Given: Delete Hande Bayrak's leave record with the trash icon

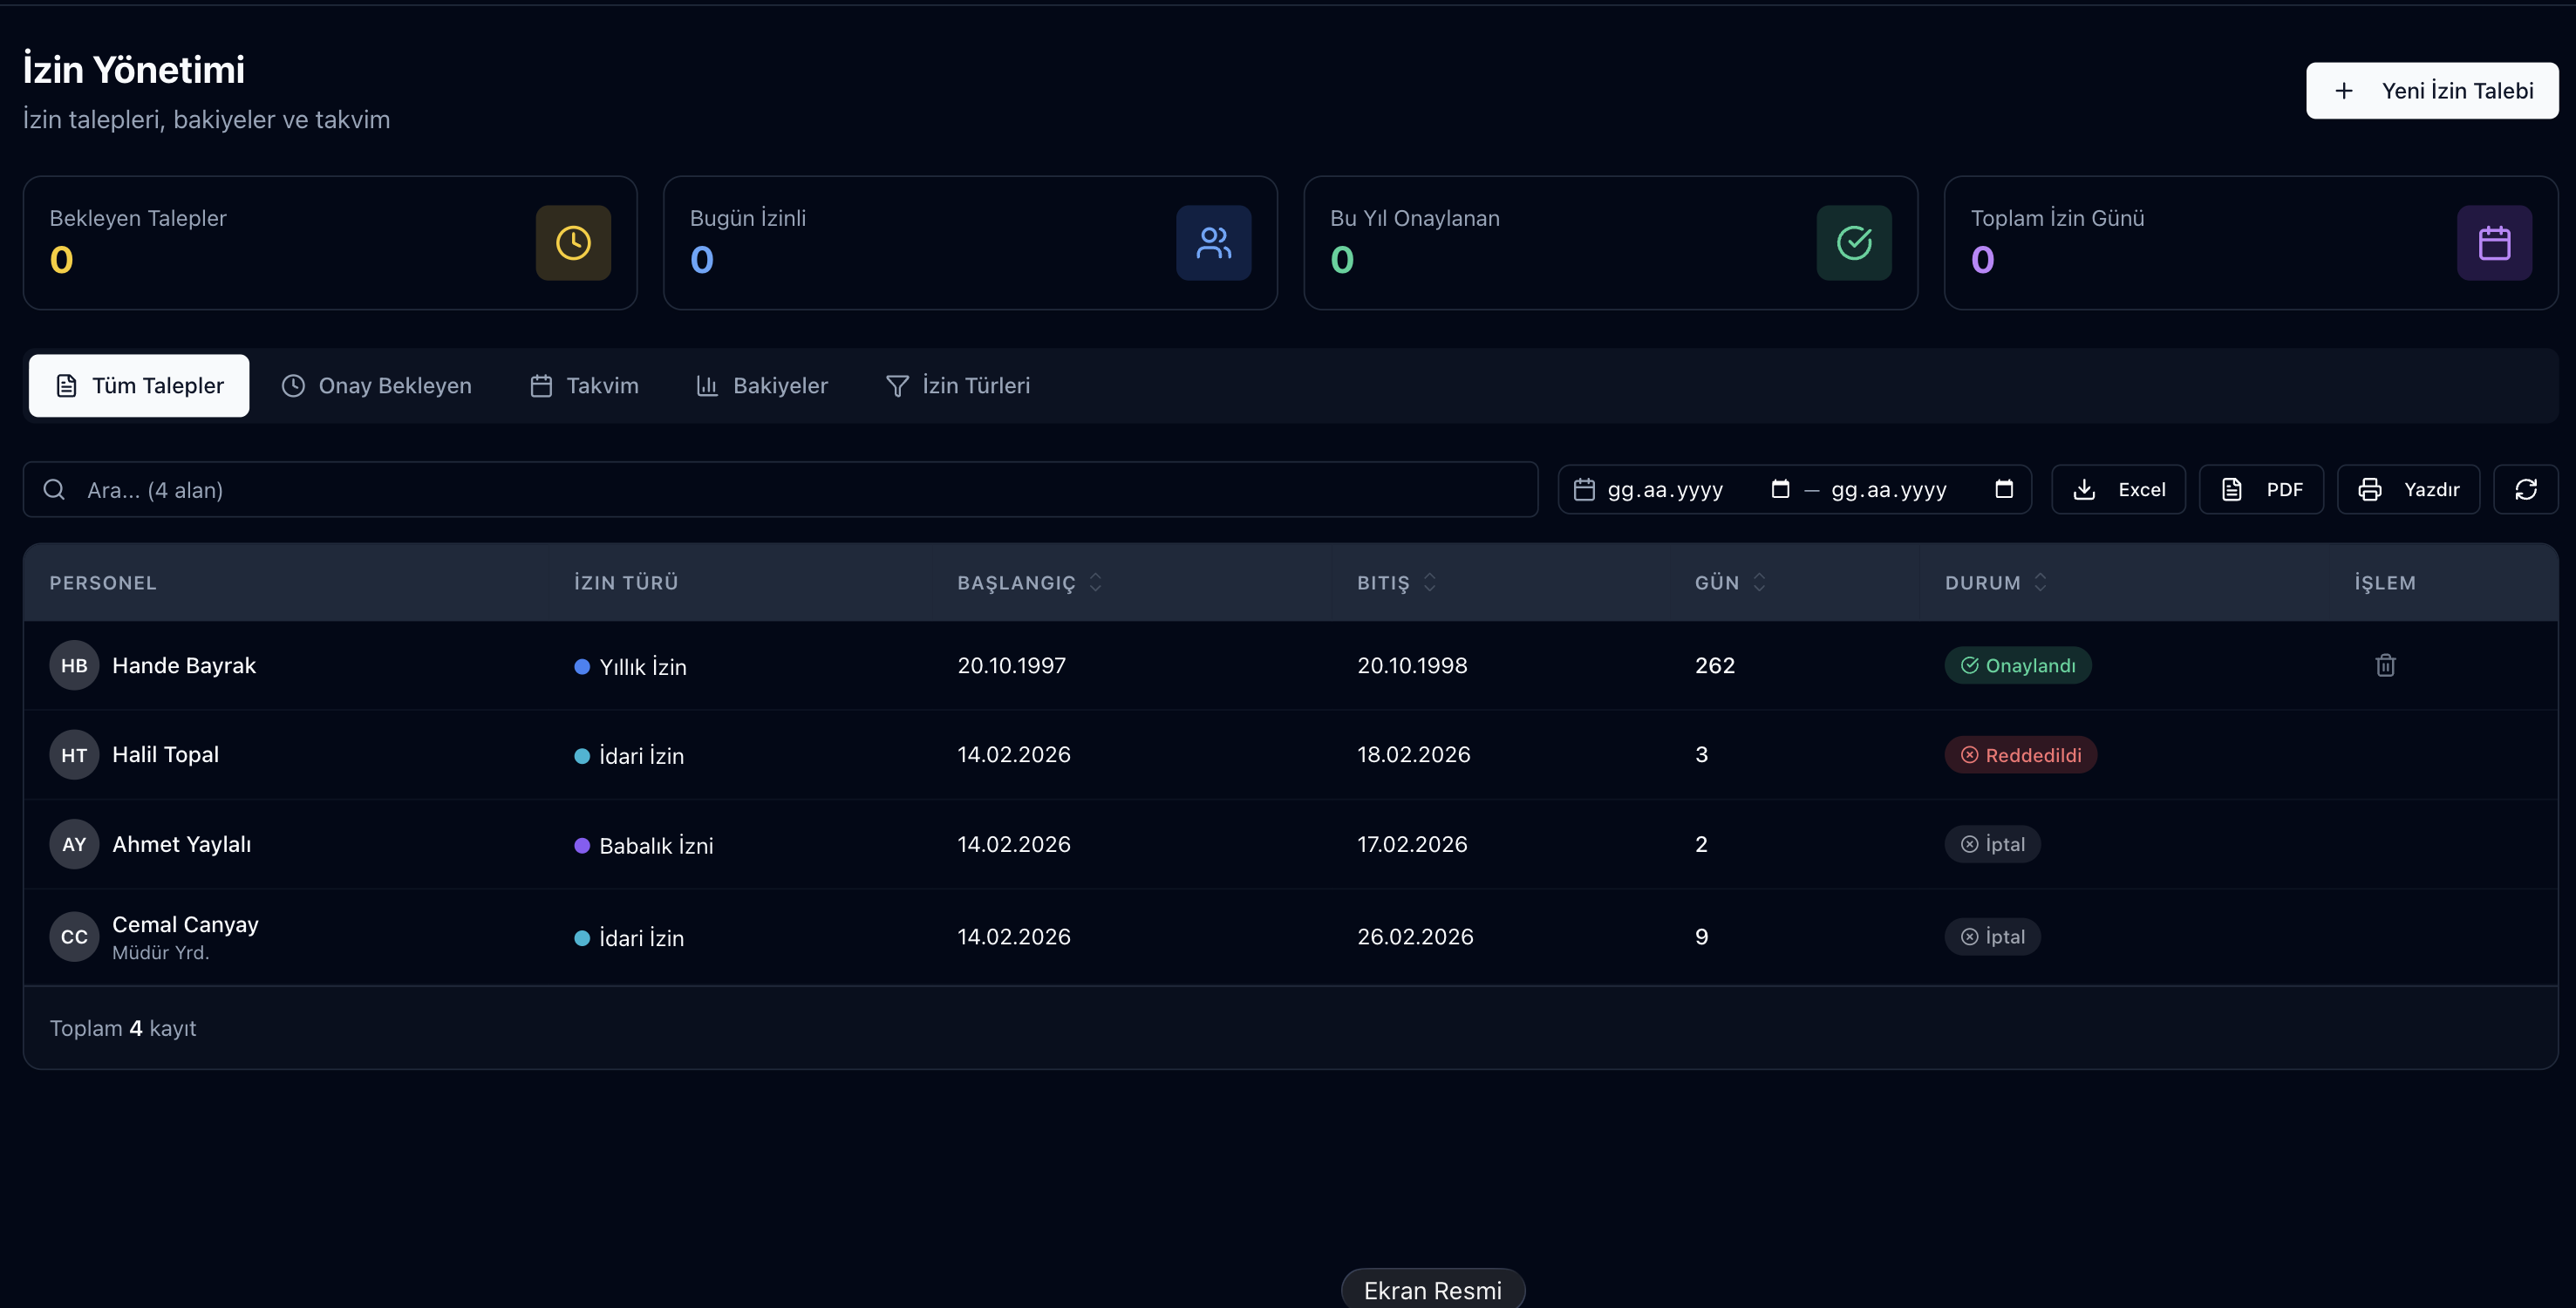Looking at the screenshot, I should click(2385, 665).
